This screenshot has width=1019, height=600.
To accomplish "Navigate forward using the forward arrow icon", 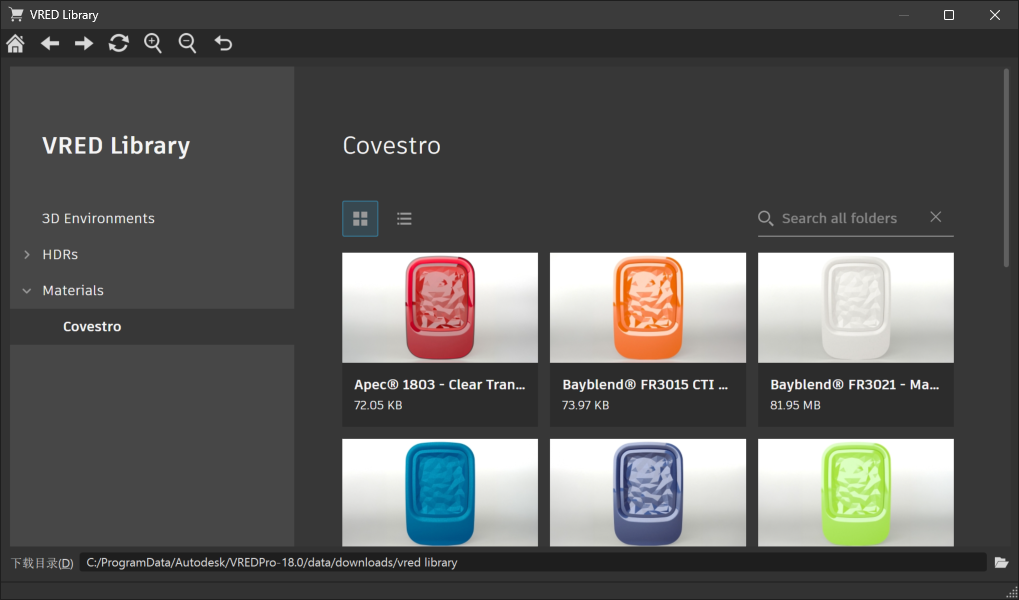I will [84, 43].
